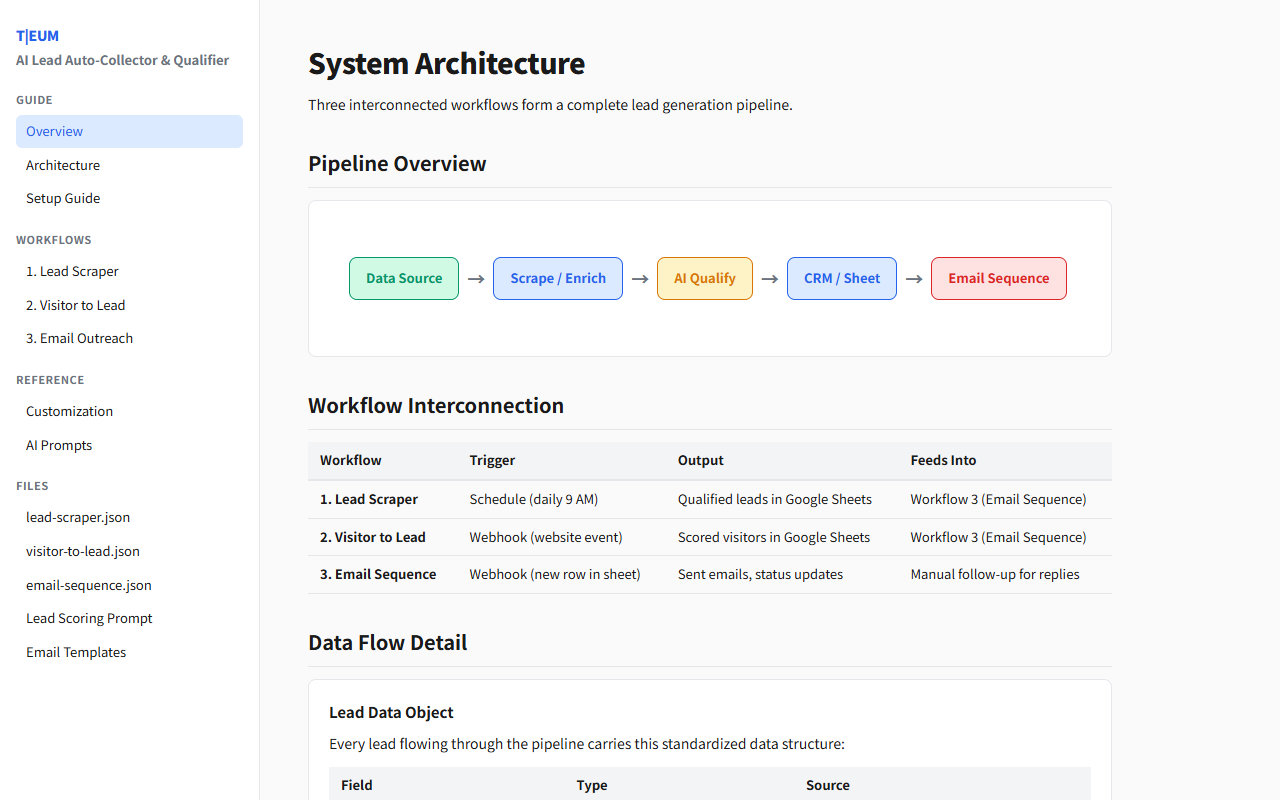Screen dimensions: 1280x800
Task: Open the Lead Scoring Prompt file
Action: [89, 618]
